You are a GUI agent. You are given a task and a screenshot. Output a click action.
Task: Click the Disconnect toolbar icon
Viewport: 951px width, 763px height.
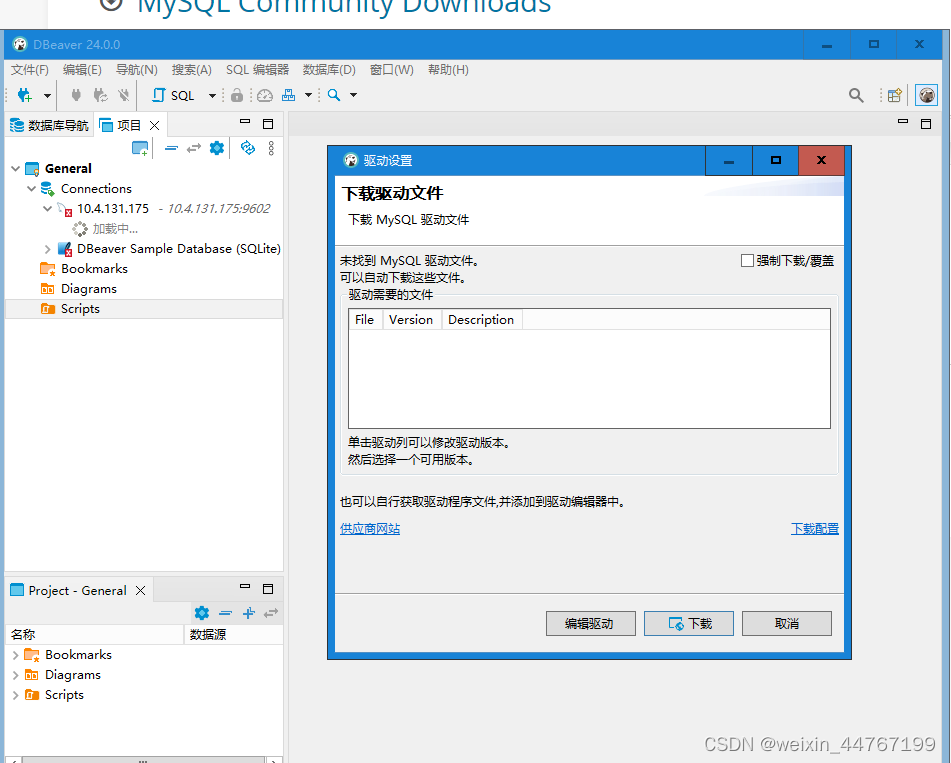pyautogui.click(x=123, y=95)
